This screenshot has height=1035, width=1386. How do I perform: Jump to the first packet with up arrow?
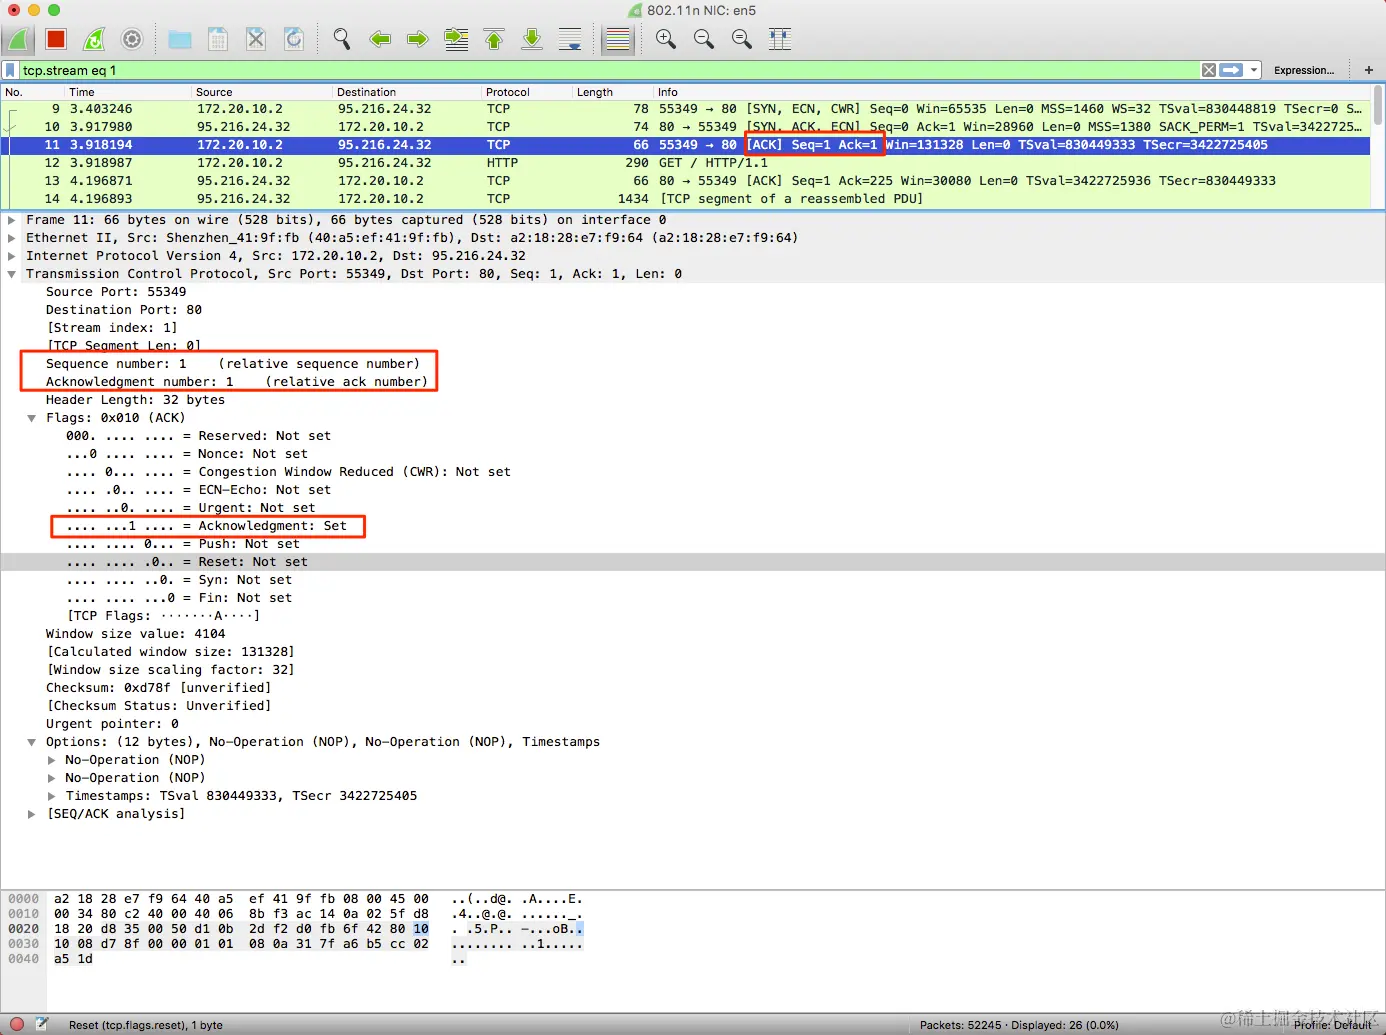click(x=494, y=39)
